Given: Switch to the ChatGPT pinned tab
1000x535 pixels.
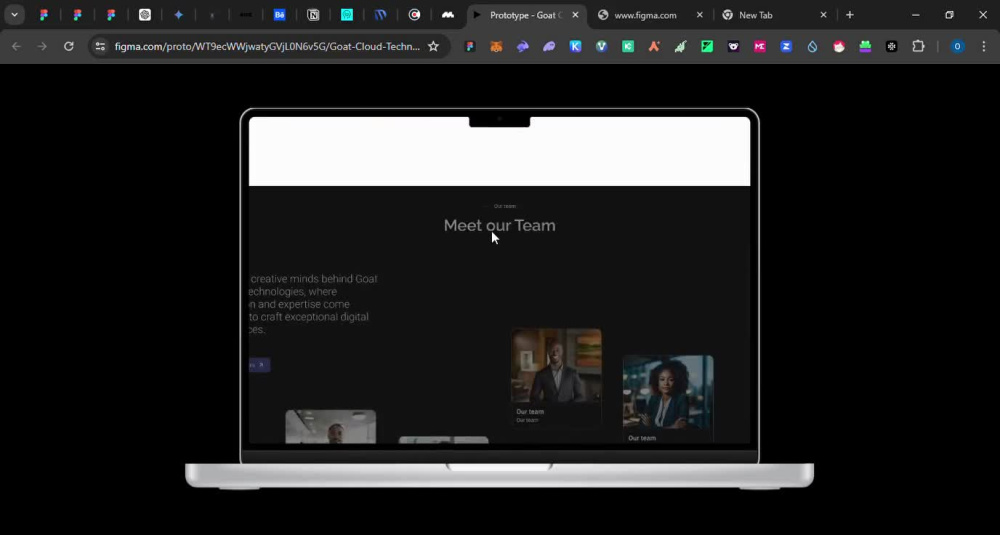Looking at the screenshot, I should click(x=145, y=15).
